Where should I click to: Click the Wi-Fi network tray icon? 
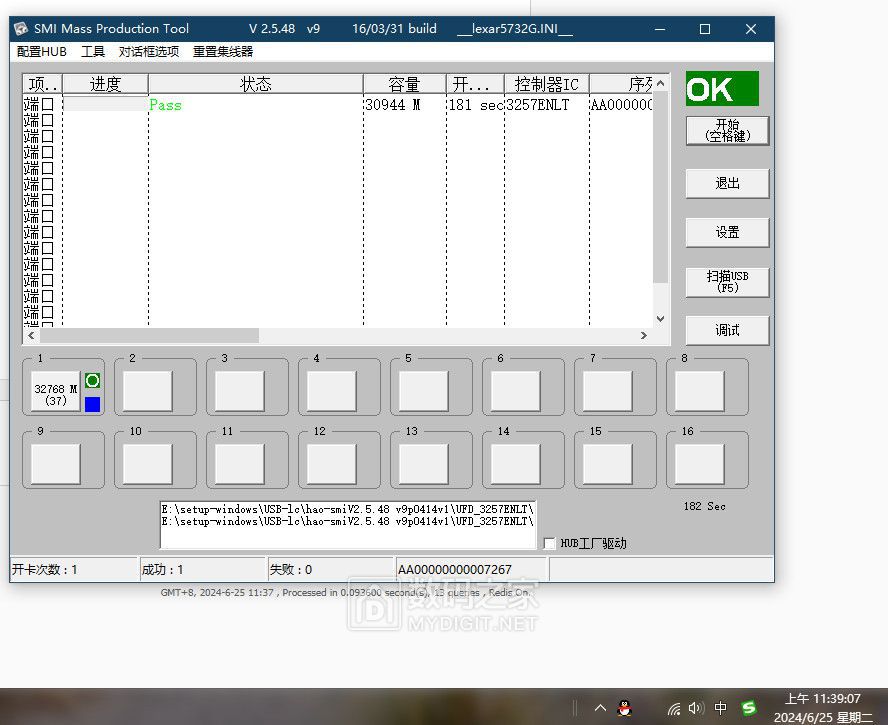click(674, 708)
